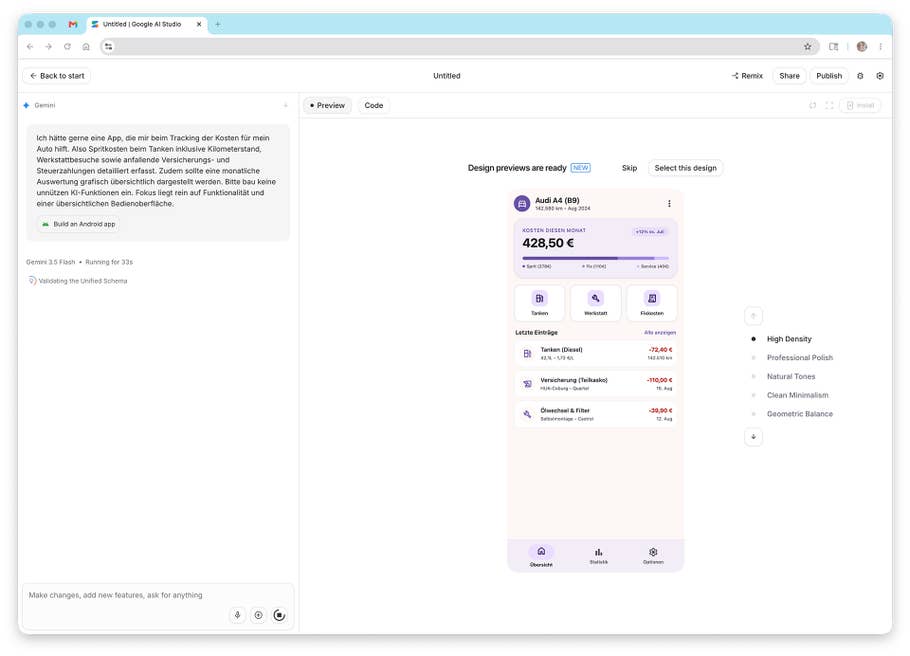The height and width of the screenshot is (656, 910).
Task: Start a new chat with plus icon
Action: (286, 105)
